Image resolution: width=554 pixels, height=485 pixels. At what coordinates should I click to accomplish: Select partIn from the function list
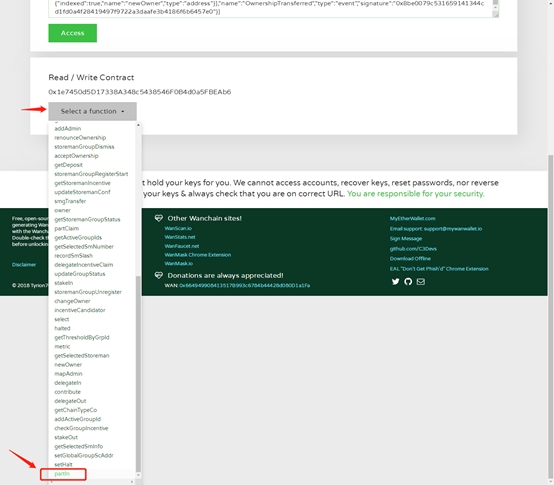tap(62, 474)
